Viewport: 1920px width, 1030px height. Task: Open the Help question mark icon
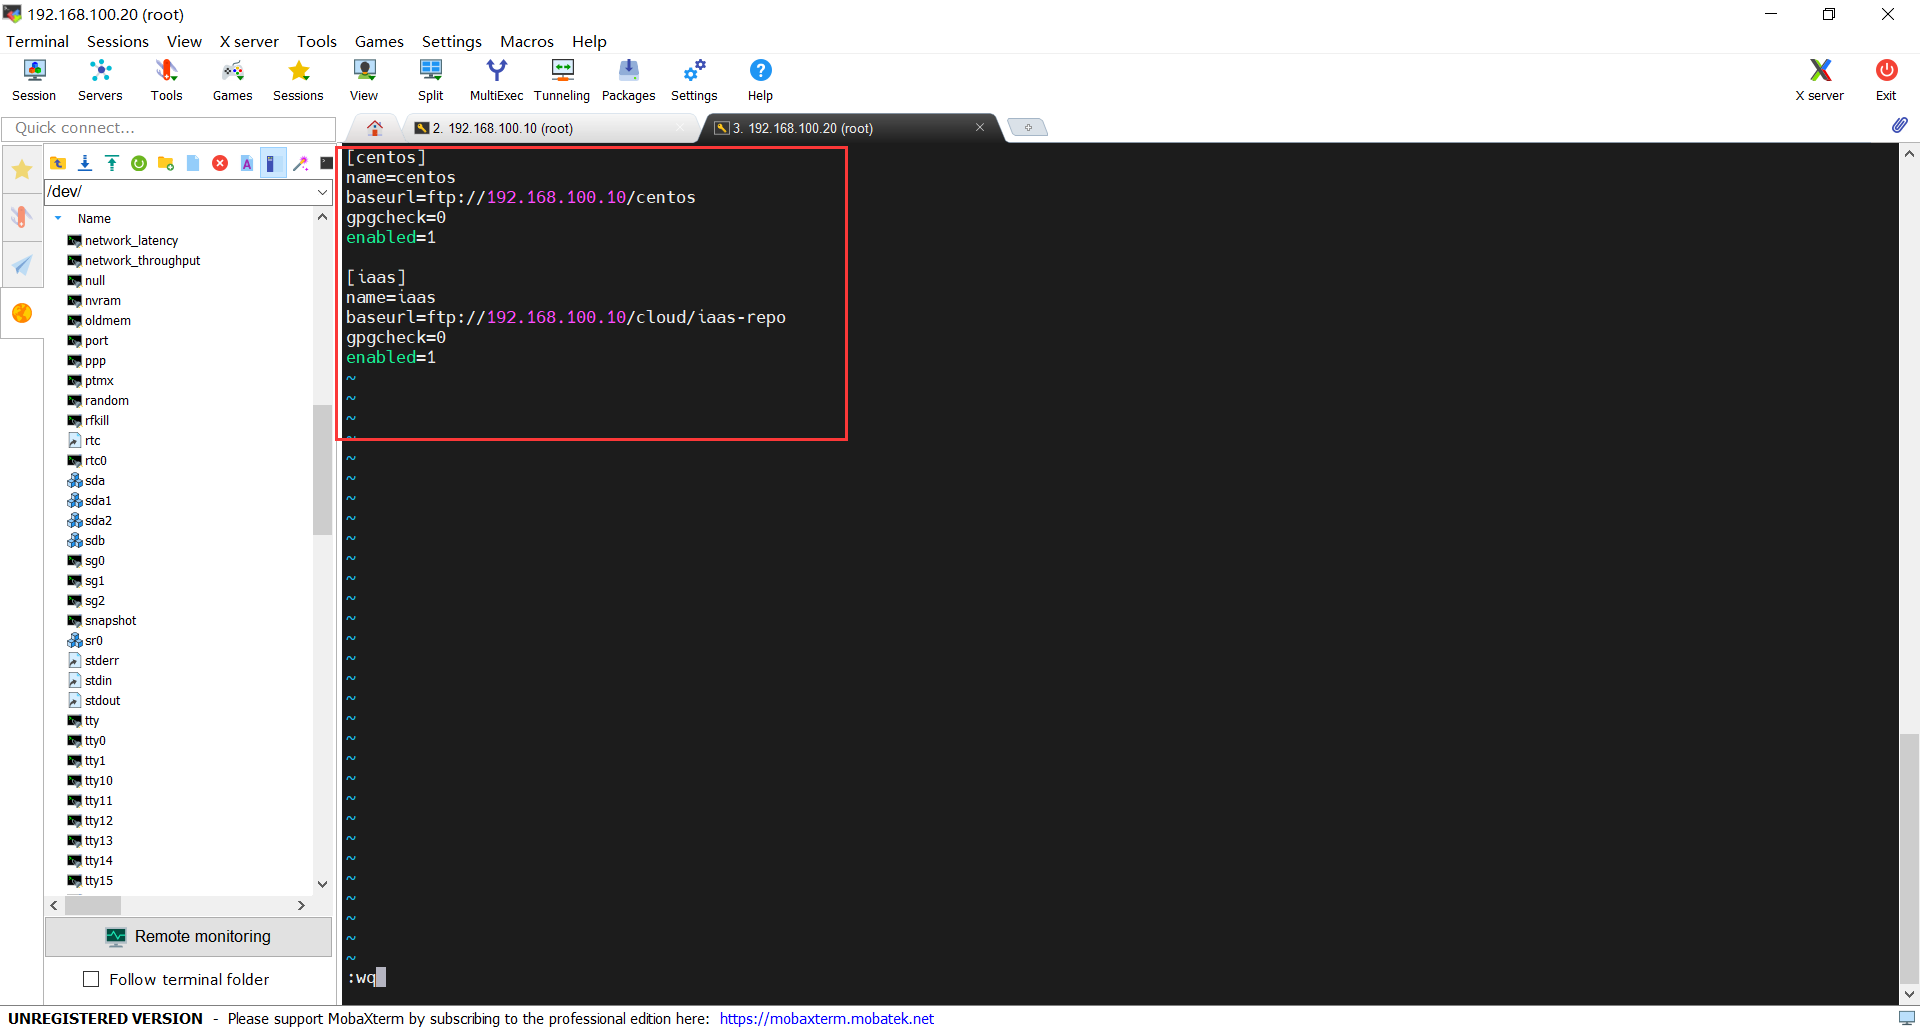pos(760,80)
